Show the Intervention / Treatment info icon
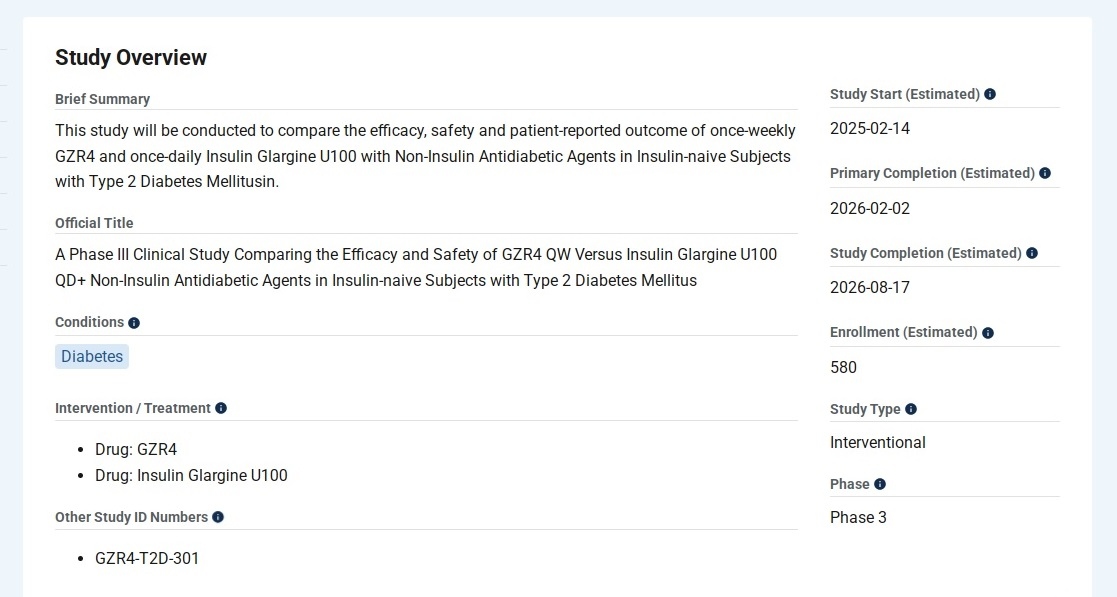This screenshot has width=1117, height=597. [221, 408]
